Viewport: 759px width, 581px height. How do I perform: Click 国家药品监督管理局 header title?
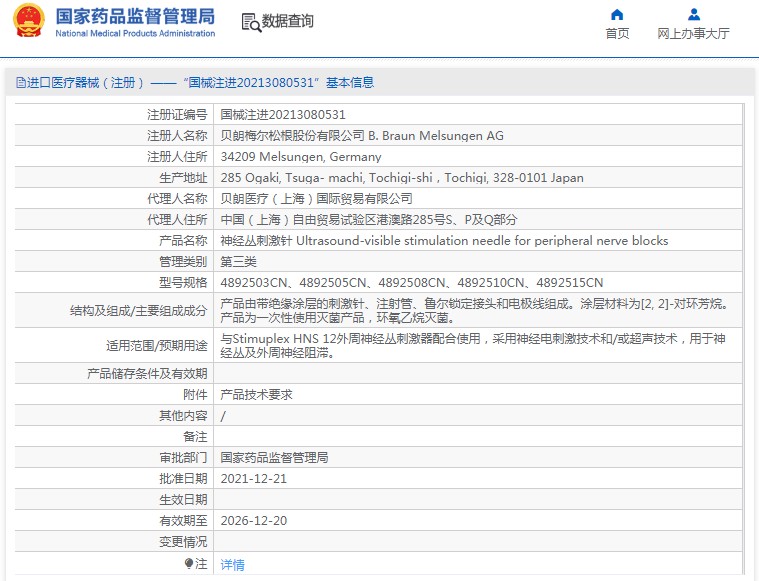(135, 16)
